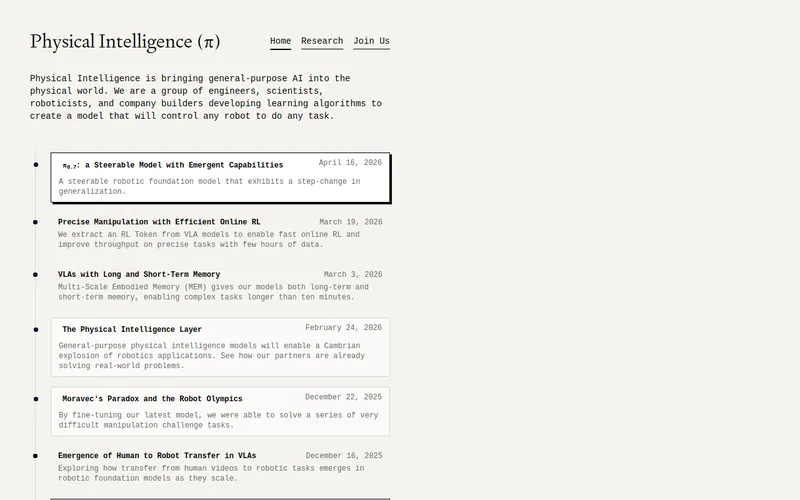This screenshot has width=800, height=500.
Task: Click the 'Multi-Scale Embodied Memory (MEM)' description
Action: (213, 292)
